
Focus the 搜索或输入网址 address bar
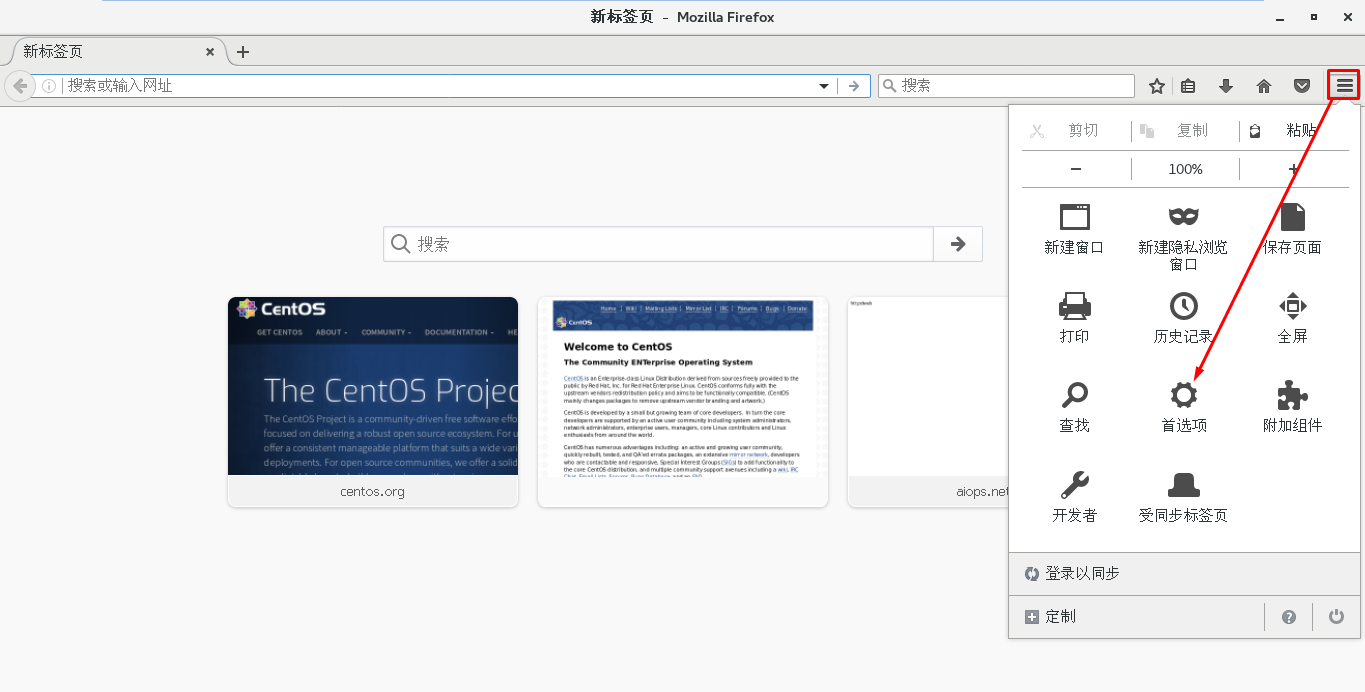[440, 86]
